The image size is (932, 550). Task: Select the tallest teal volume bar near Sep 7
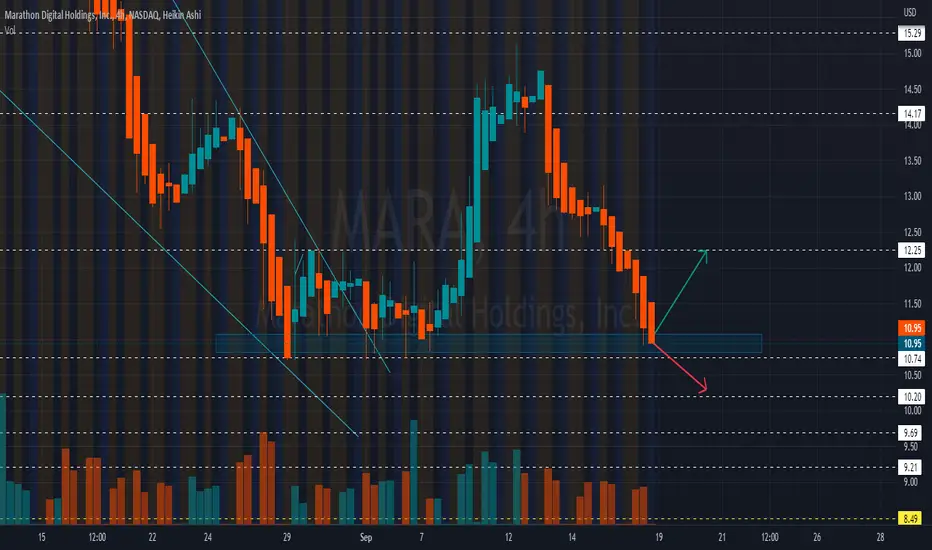click(x=414, y=472)
